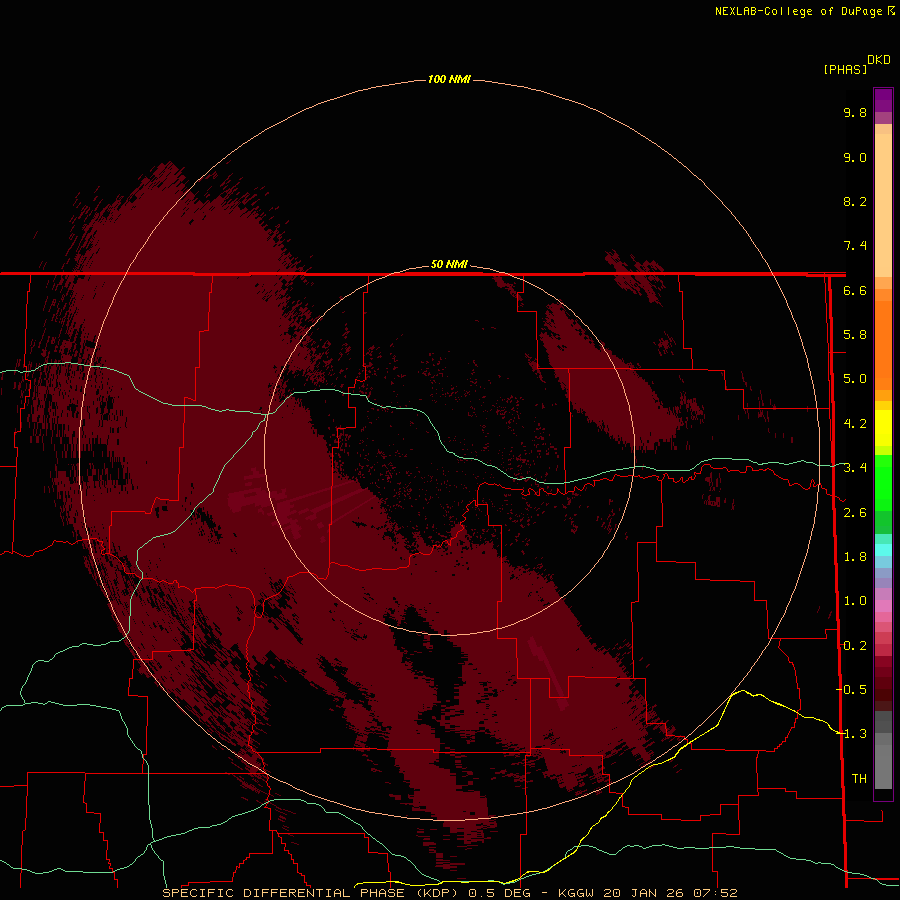Click the 9.0 value on the color scale
Image resolution: width=900 pixels, height=900 pixels.
coord(855,157)
